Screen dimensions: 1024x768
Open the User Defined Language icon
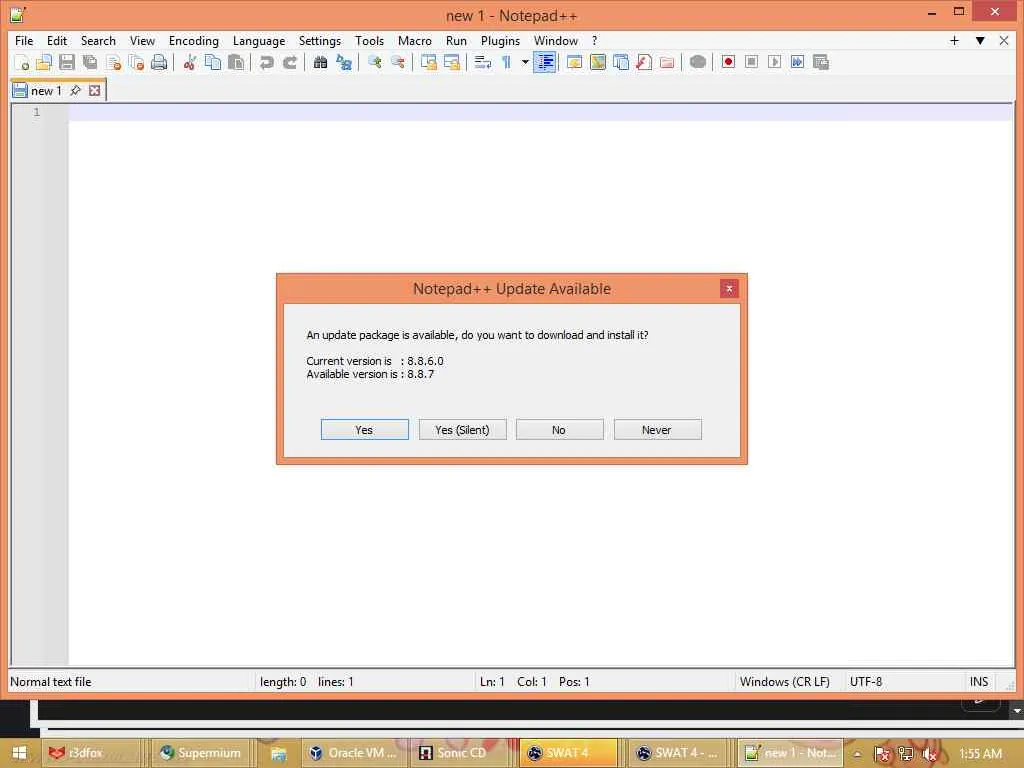(575, 63)
